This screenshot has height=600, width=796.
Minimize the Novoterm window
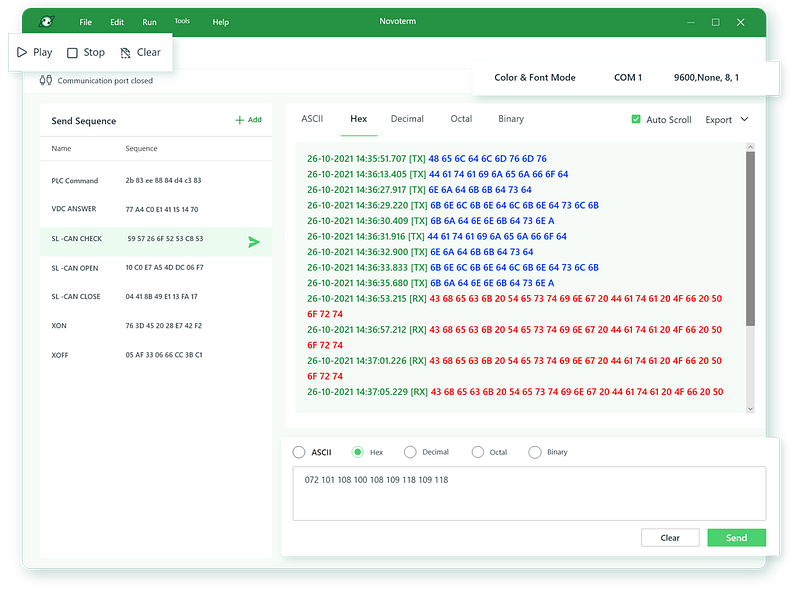(691, 22)
